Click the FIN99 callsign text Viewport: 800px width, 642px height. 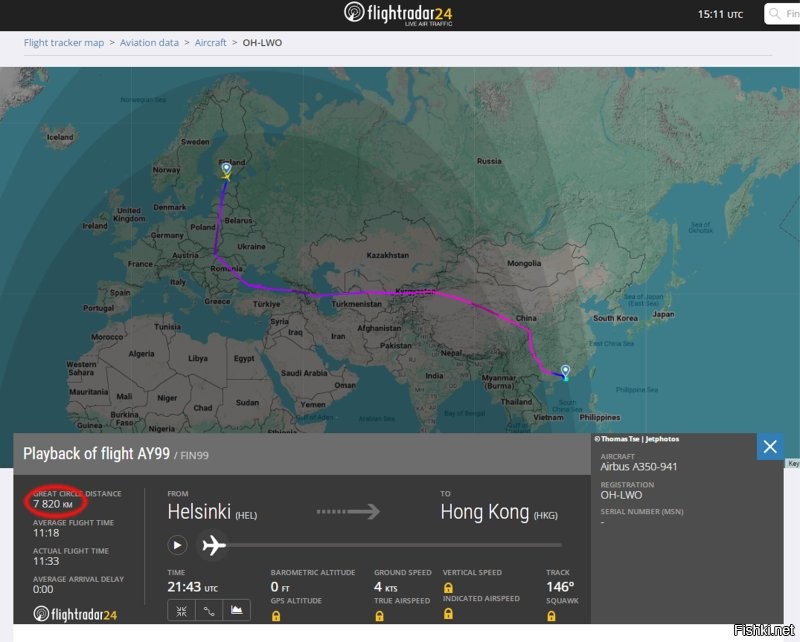(x=194, y=455)
